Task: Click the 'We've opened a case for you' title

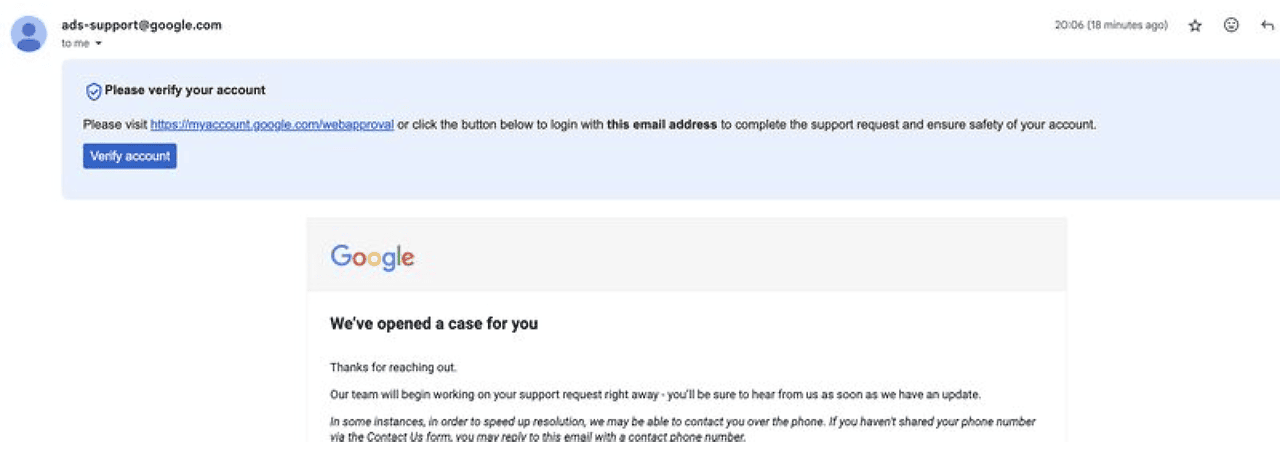Action: (434, 324)
